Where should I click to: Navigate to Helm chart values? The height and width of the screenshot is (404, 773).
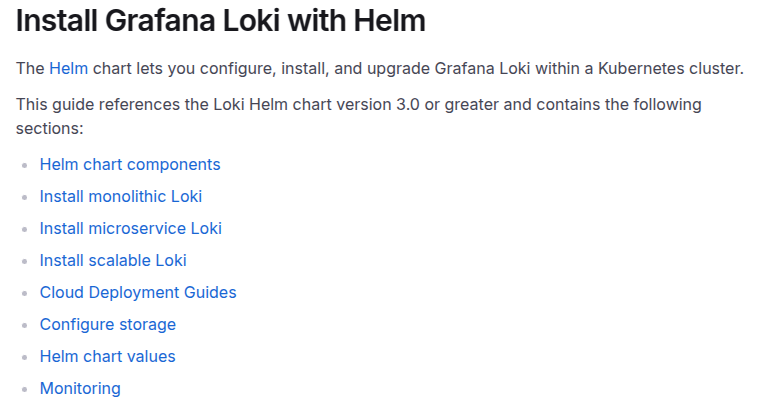click(x=108, y=356)
